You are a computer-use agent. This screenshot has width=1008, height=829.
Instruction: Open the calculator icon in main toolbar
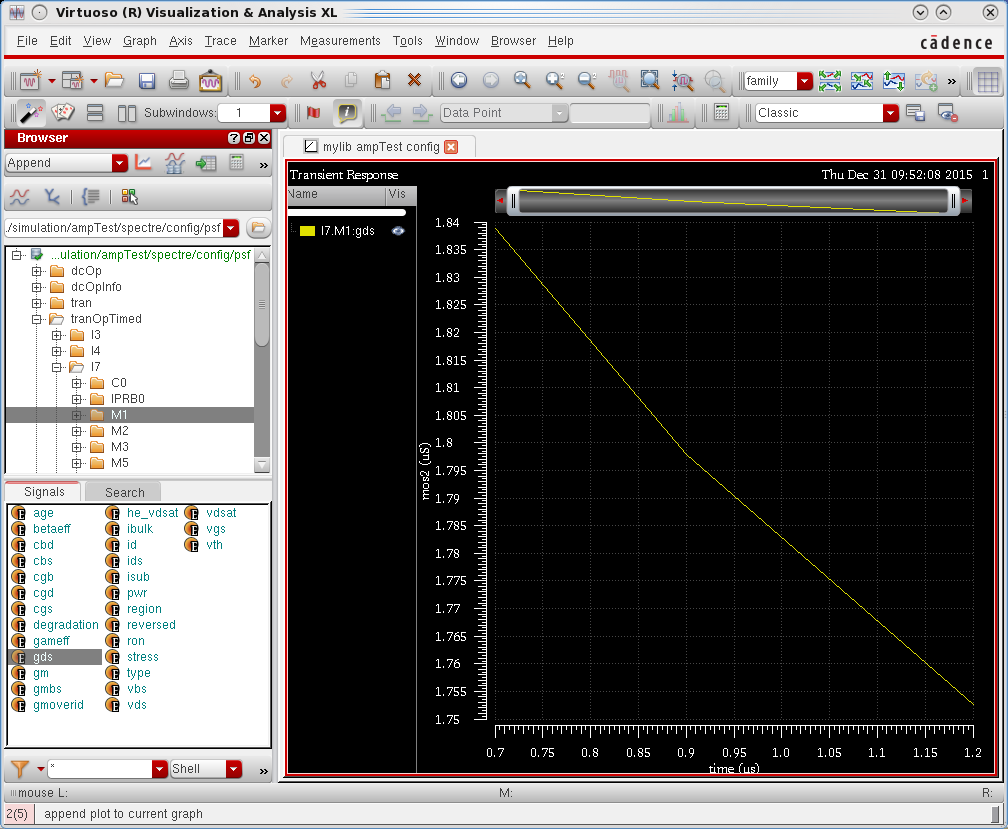point(721,113)
